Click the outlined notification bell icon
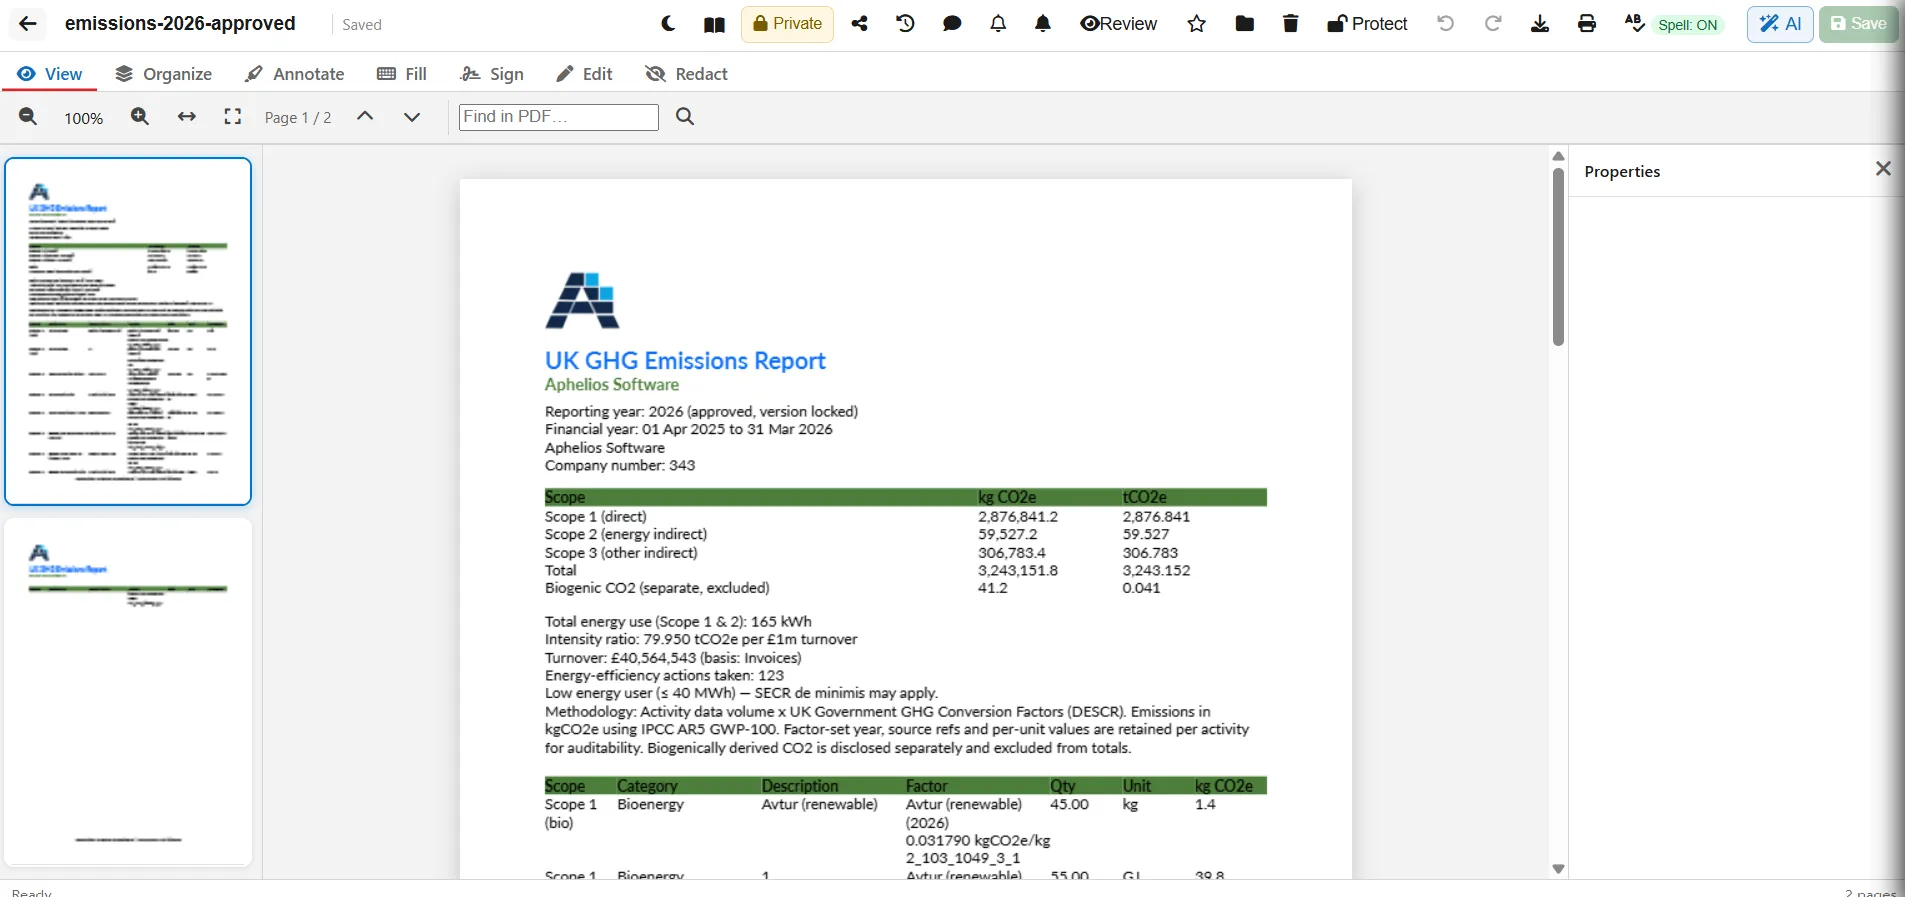This screenshot has width=1905, height=897. pyautogui.click(x=998, y=24)
